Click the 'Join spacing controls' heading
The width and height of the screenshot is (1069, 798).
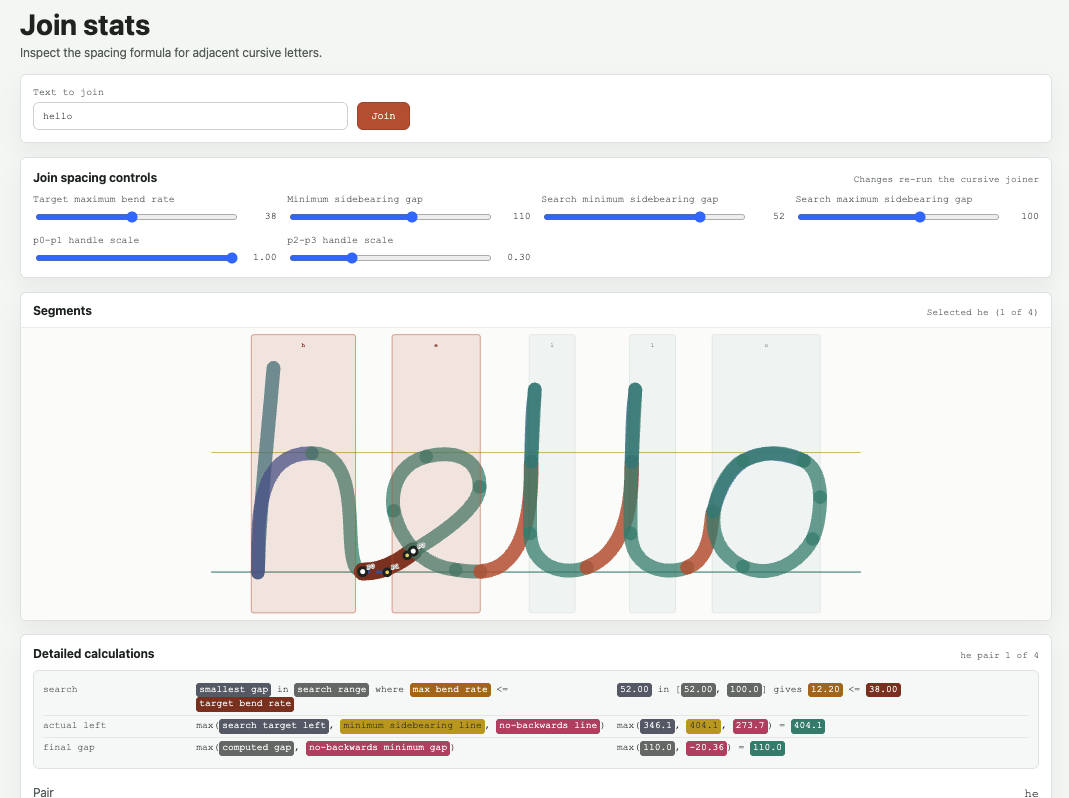pyautogui.click(x=95, y=177)
